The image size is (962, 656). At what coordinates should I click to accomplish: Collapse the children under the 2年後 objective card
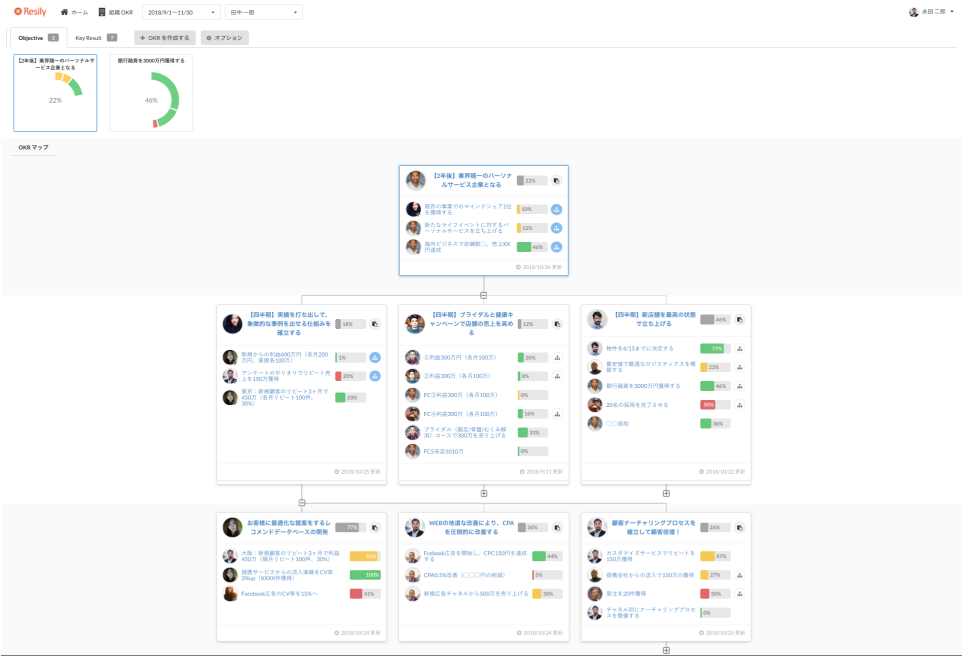[x=484, y=295]
